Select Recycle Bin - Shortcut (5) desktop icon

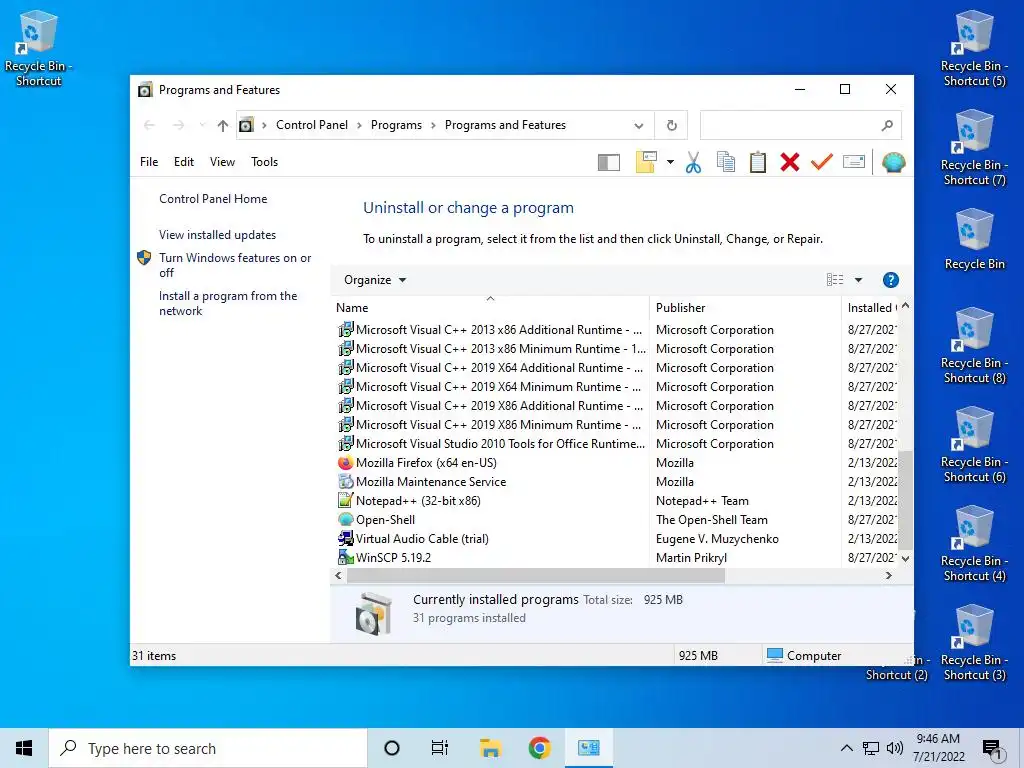pyautogui.click(x=974, y=49)
